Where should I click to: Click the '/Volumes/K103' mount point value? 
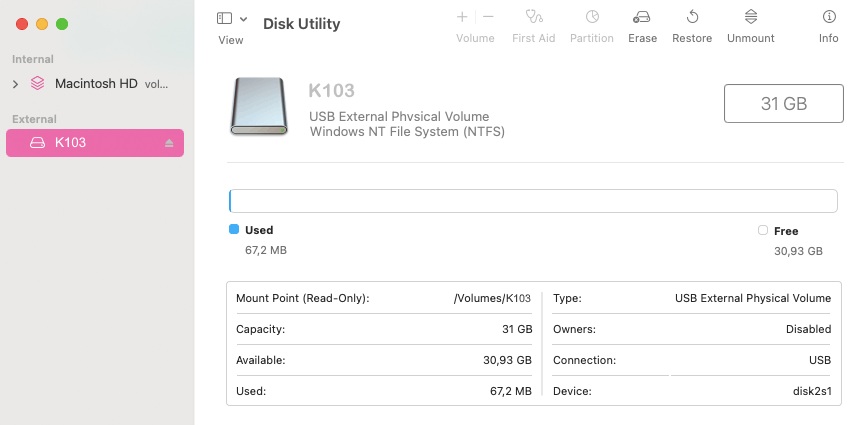pyautogui.click(x=492, y=298)
